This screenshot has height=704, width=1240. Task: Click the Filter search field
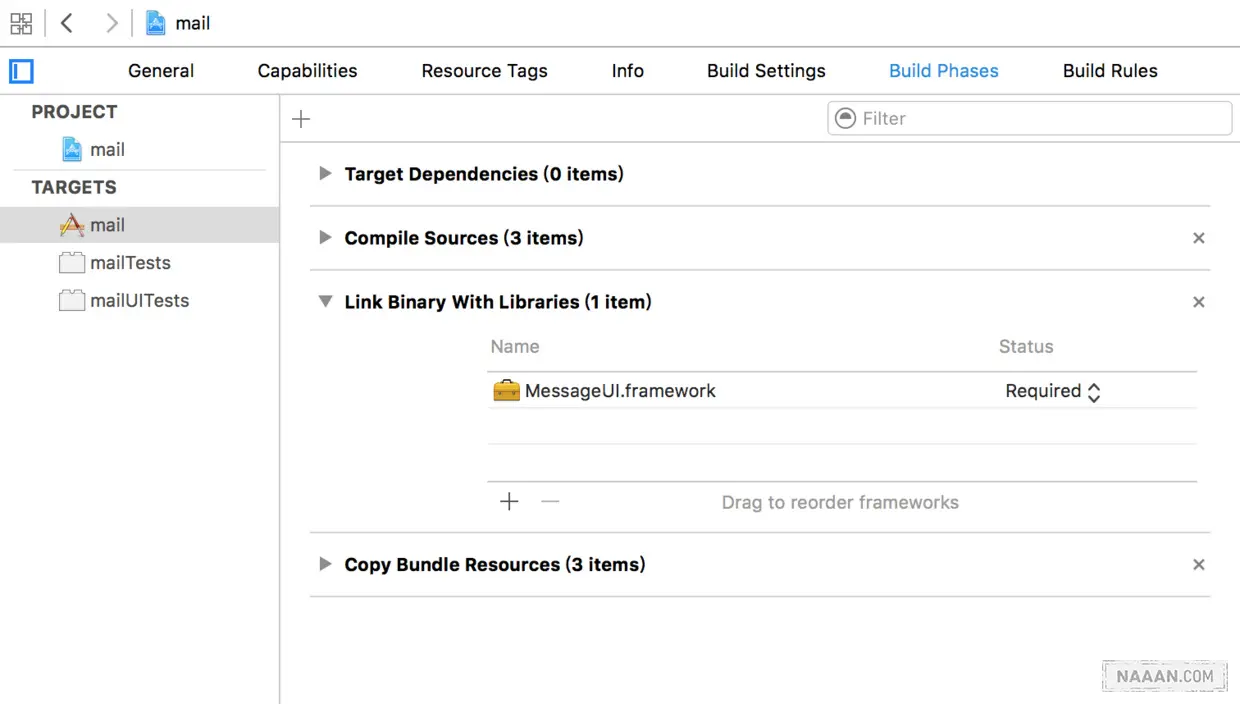tap(1040, 118)
